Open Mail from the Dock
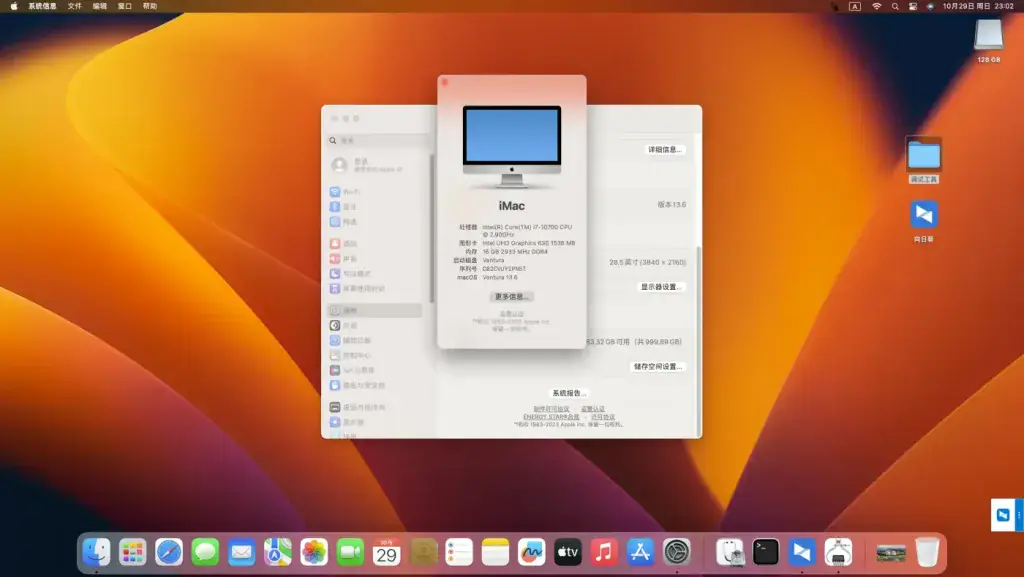Image resolution: width=1024 pixels, height=577 pixels. point(241,552)
